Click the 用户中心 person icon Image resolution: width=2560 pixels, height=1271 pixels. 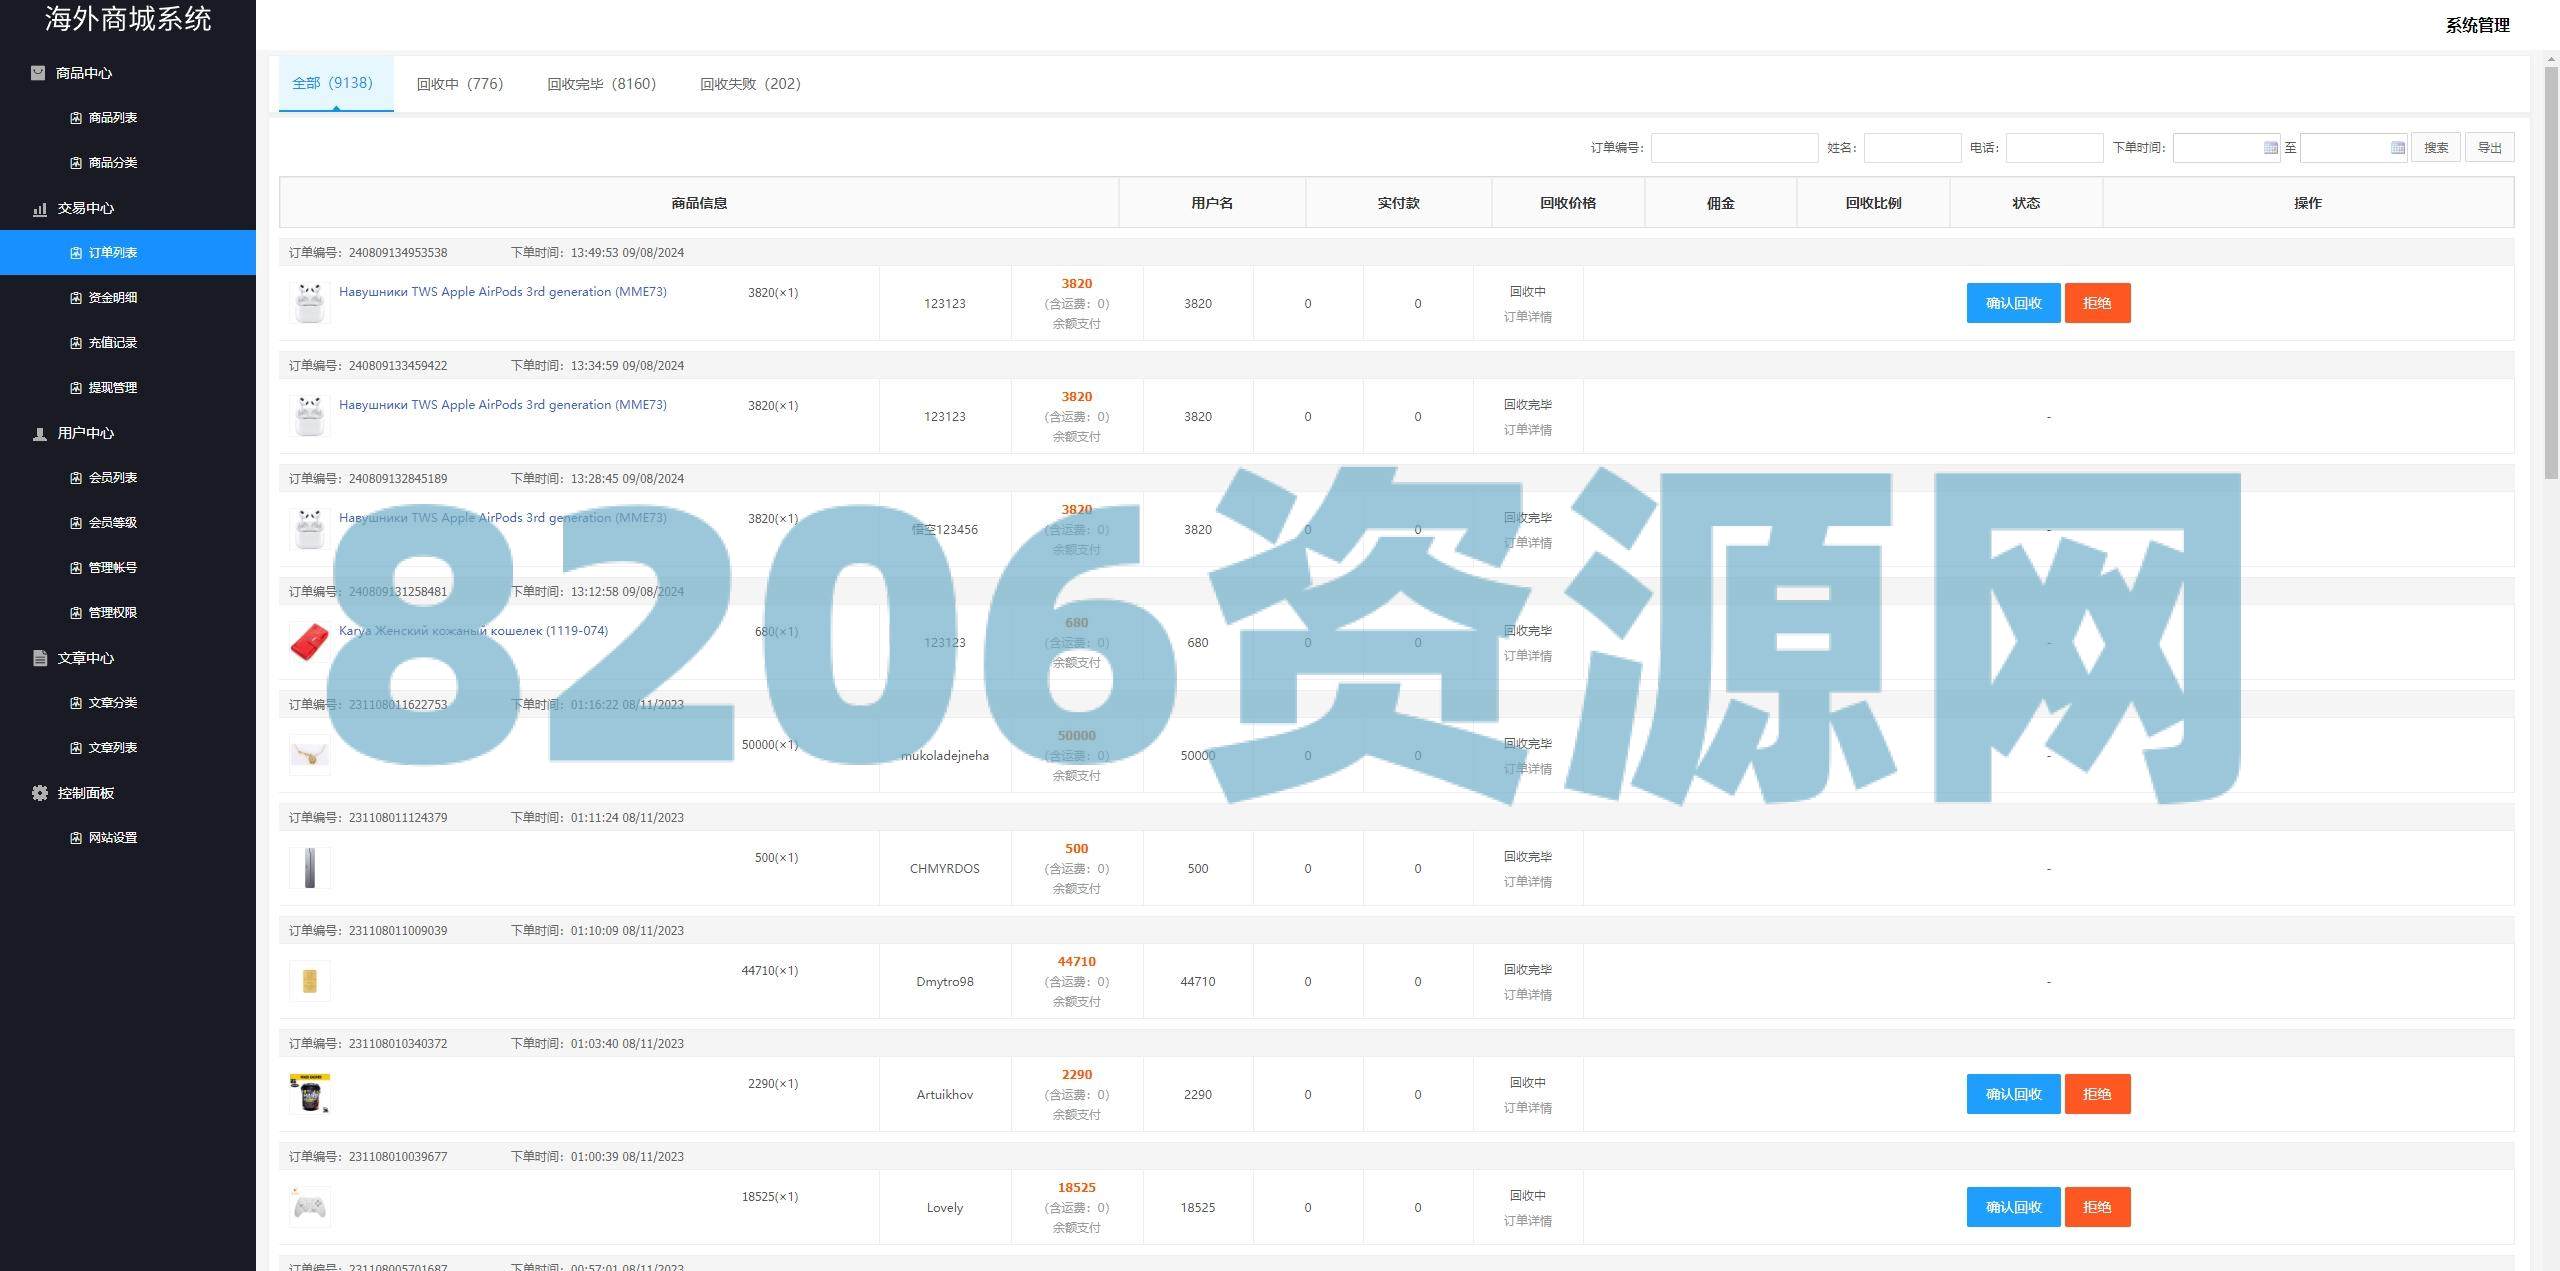tap(40, 434)
